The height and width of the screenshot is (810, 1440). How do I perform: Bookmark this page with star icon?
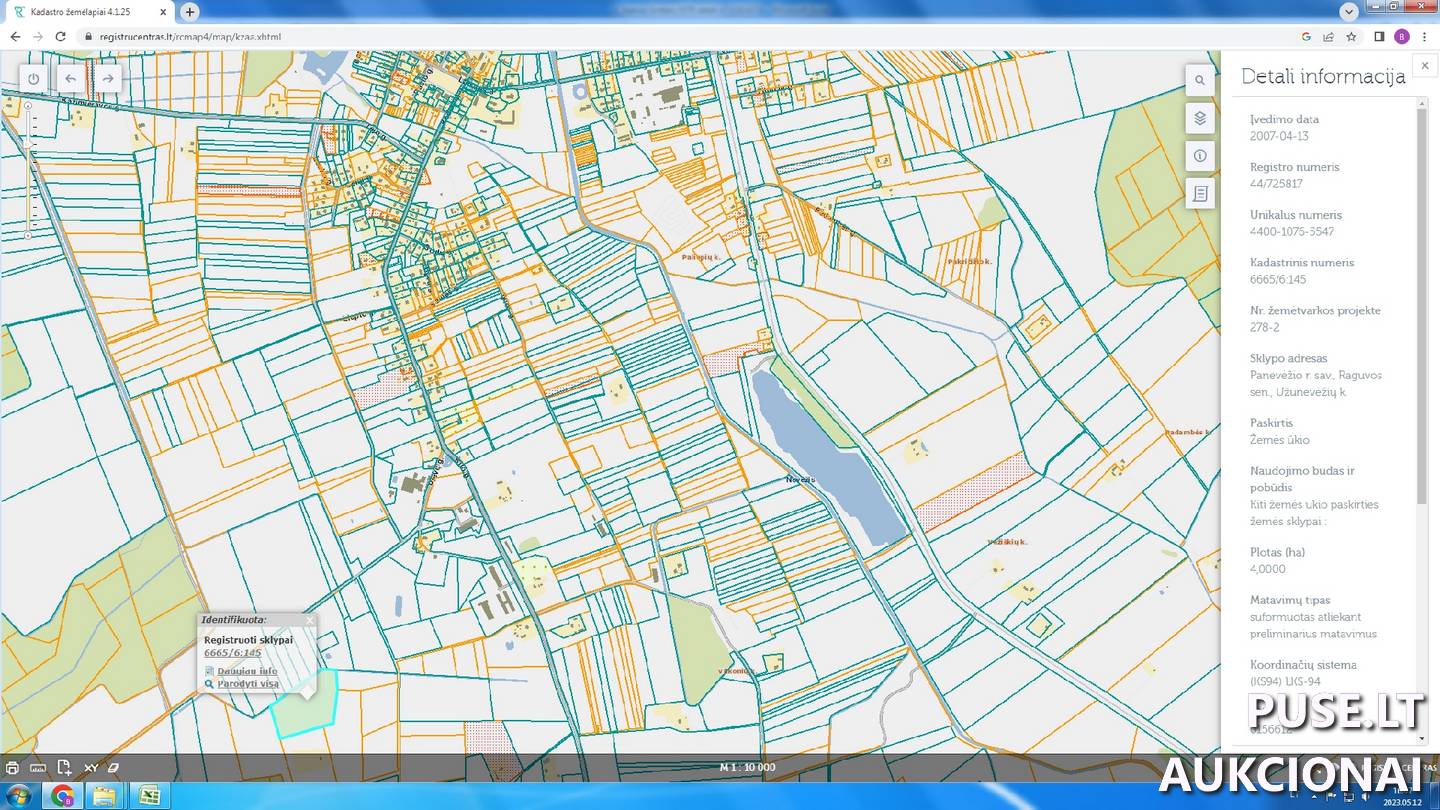[x=1351, y=37]
